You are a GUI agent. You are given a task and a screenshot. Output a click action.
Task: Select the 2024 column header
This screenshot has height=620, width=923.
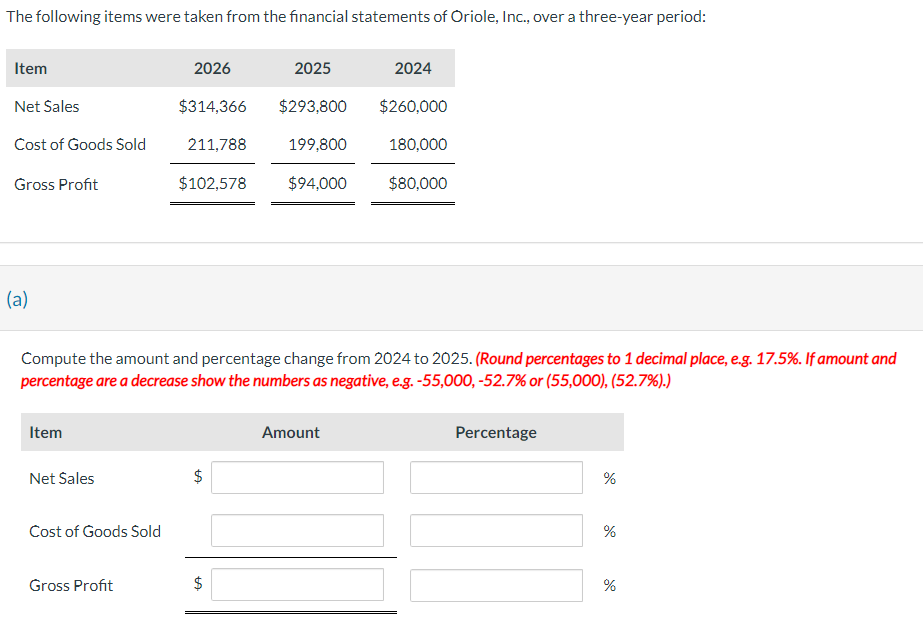tap(412, 68)
